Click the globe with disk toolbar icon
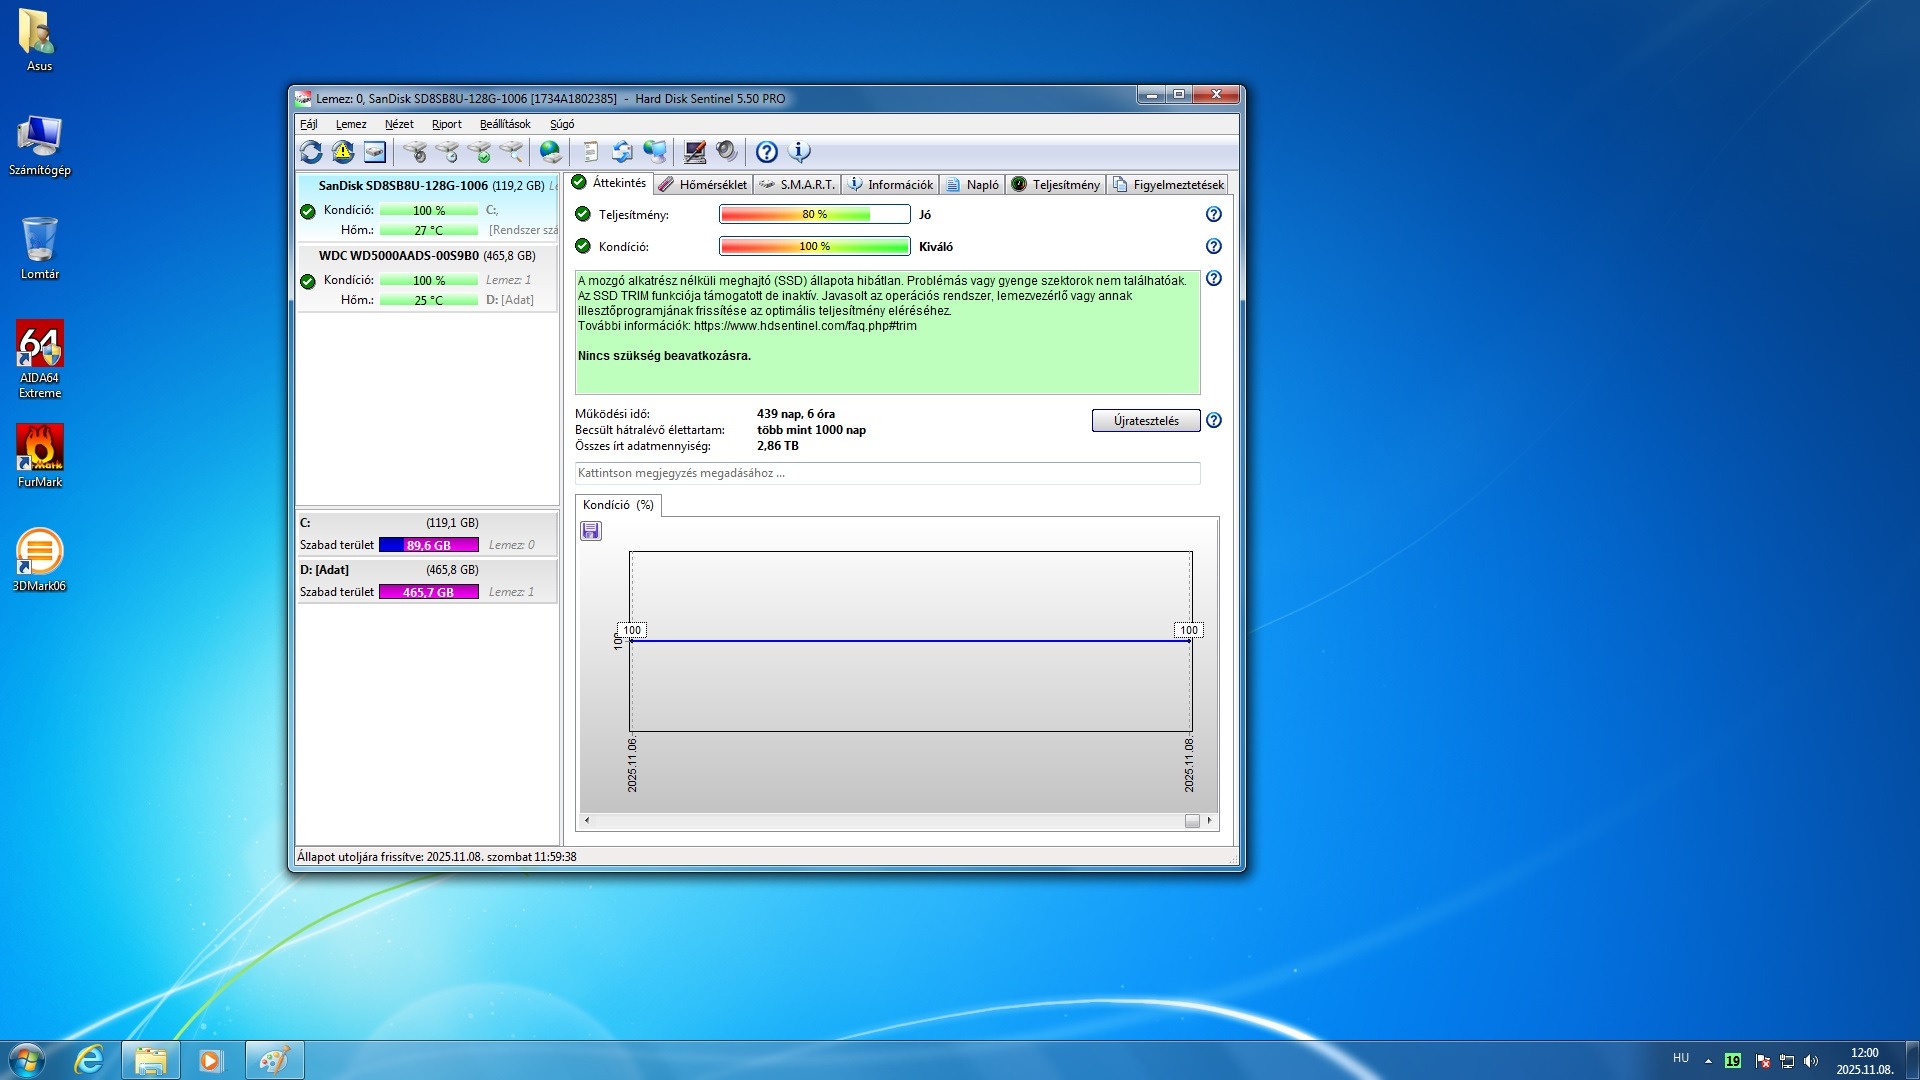1920x1080 pixels. (x=550, y=152)
